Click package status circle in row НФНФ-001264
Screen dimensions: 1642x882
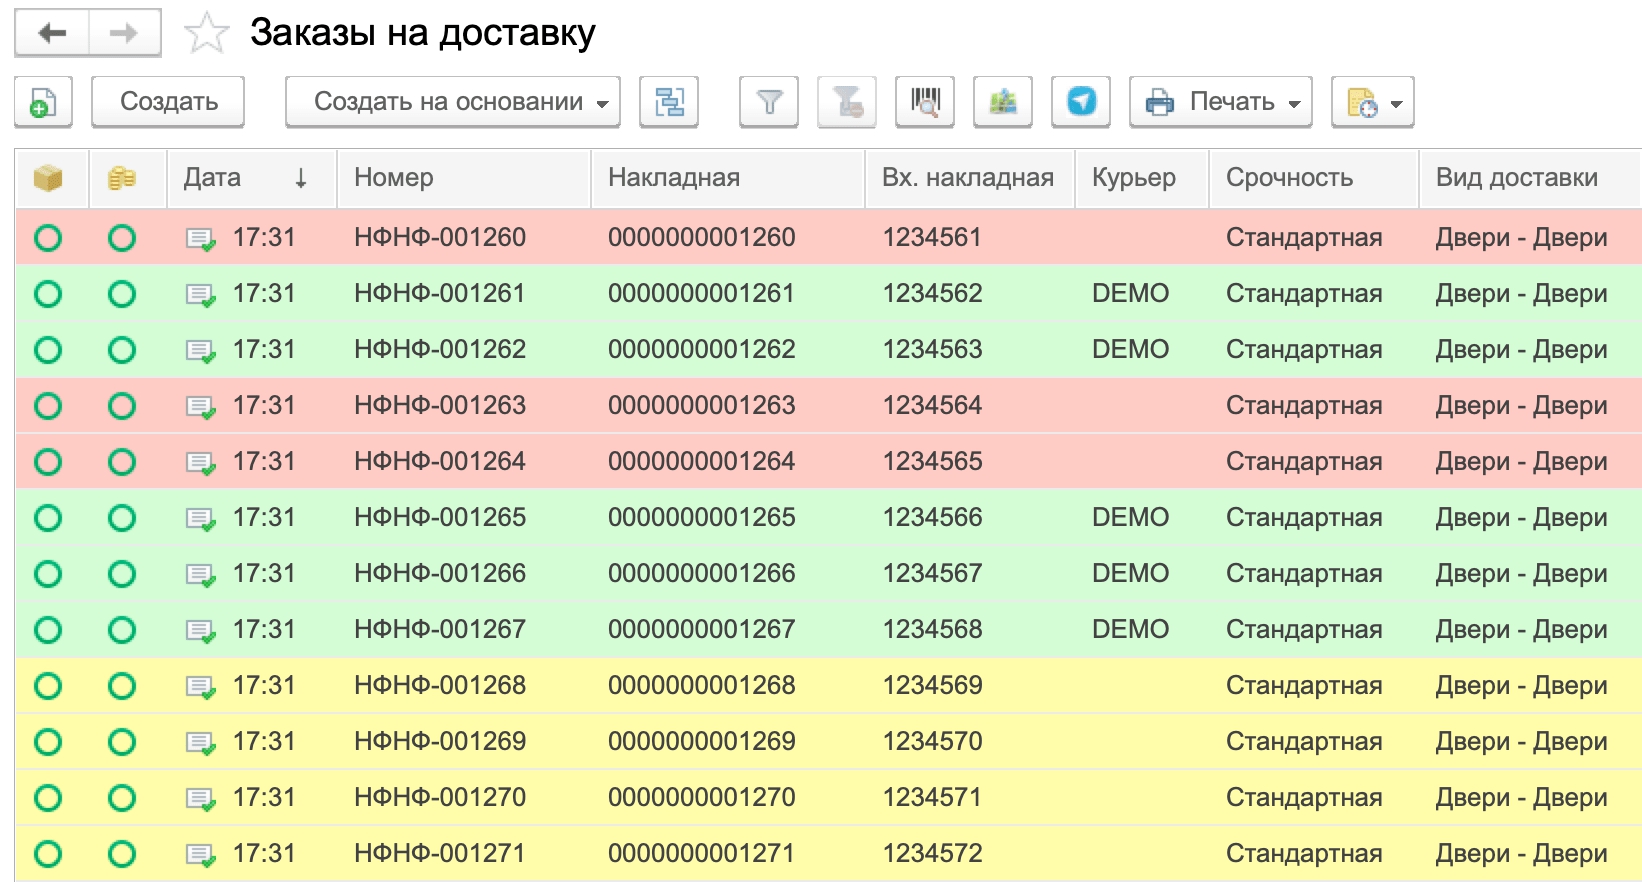(48, 462)
